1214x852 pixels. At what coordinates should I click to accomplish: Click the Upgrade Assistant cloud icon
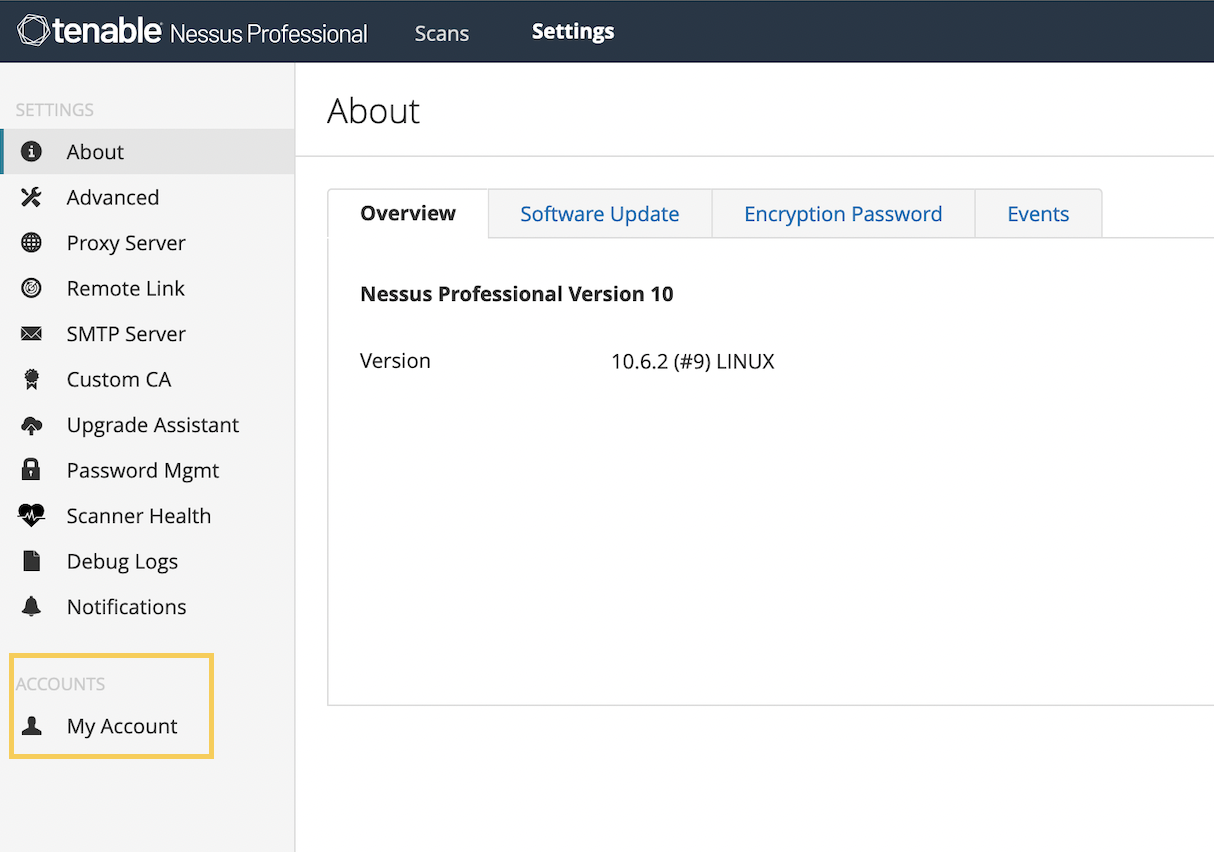click(x=31, y=425)
